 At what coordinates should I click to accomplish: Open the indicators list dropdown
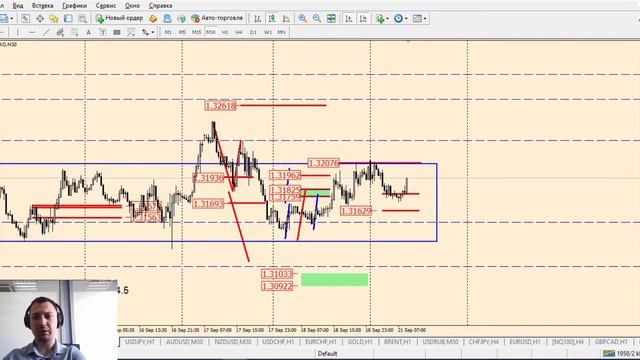(382, 18)
